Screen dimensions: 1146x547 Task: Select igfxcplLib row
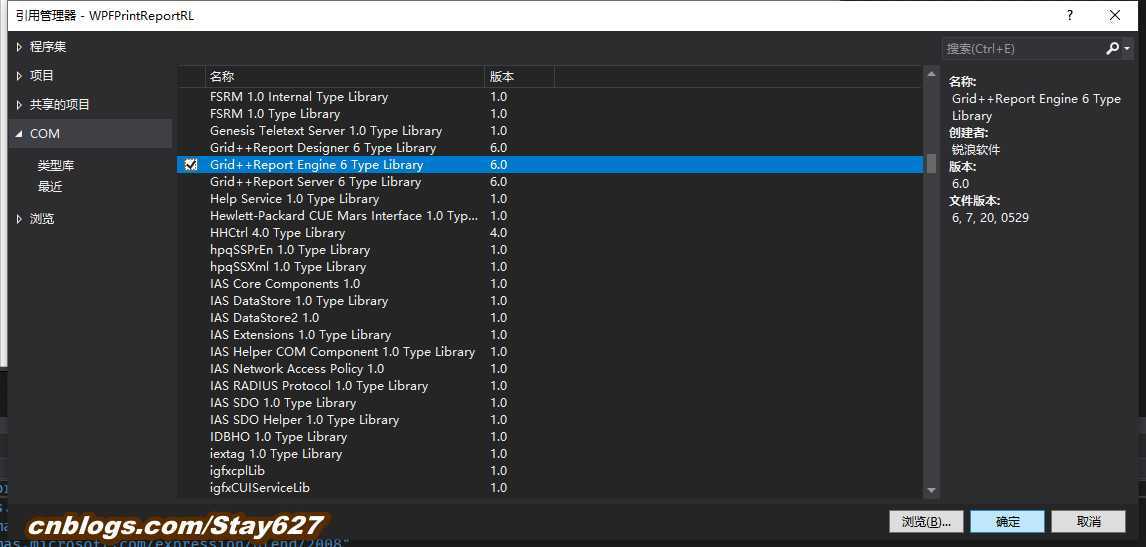click(550, 471)
